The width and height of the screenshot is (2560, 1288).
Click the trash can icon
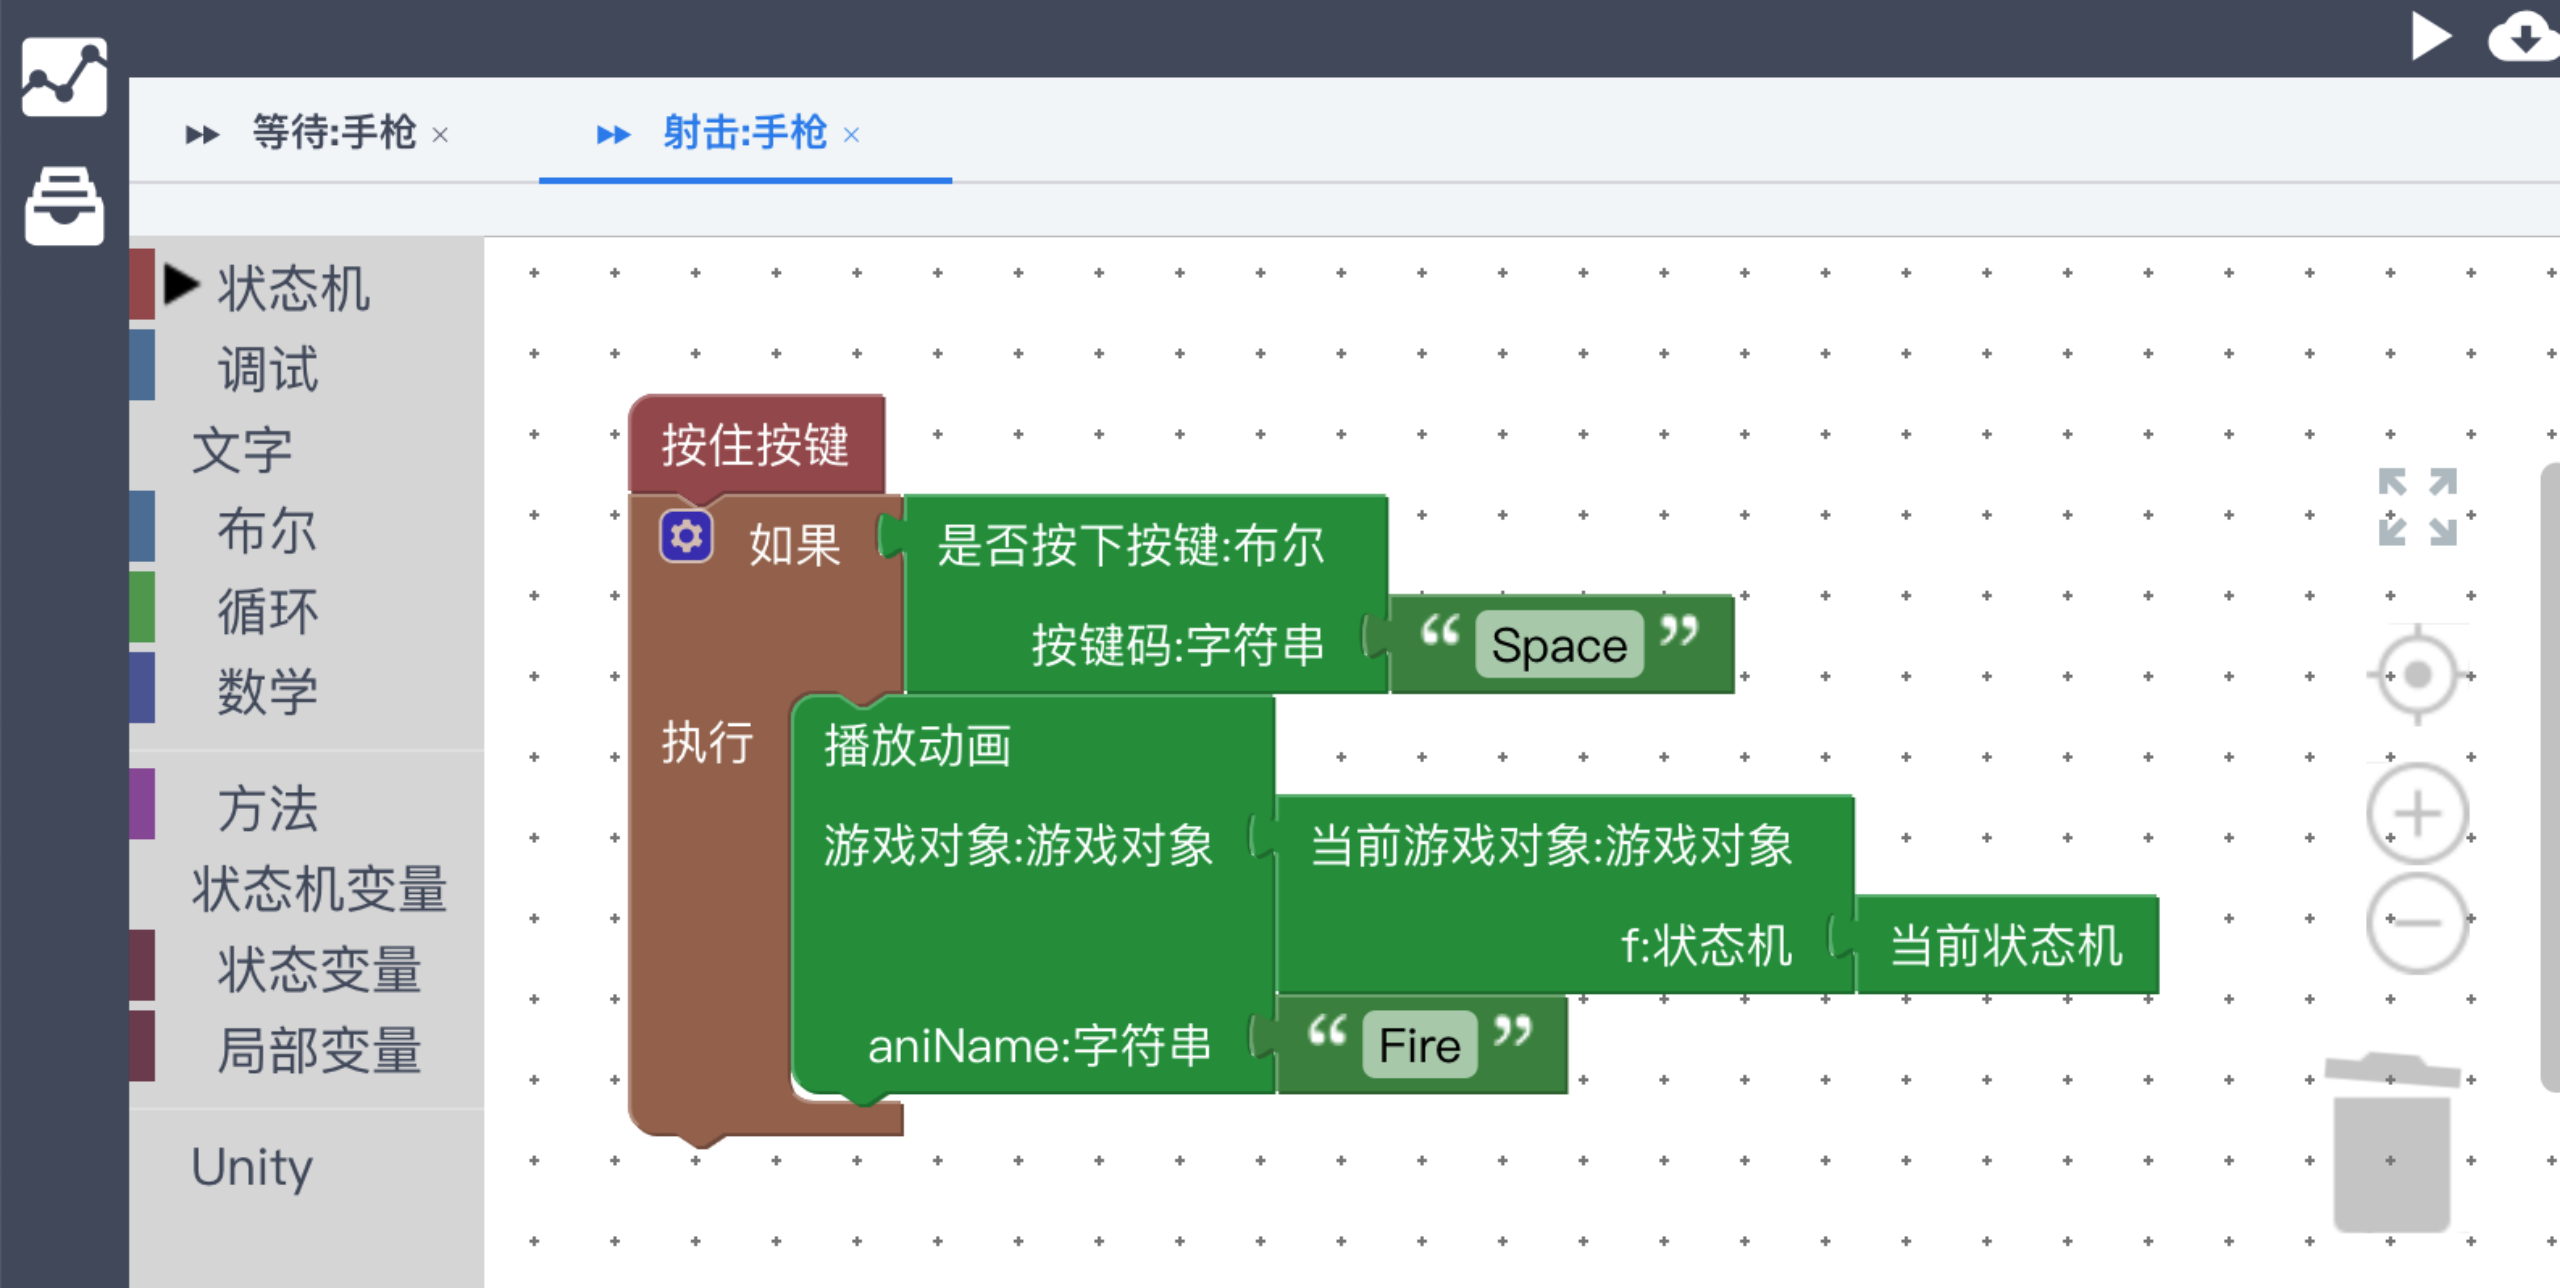coord(2392,1142)
